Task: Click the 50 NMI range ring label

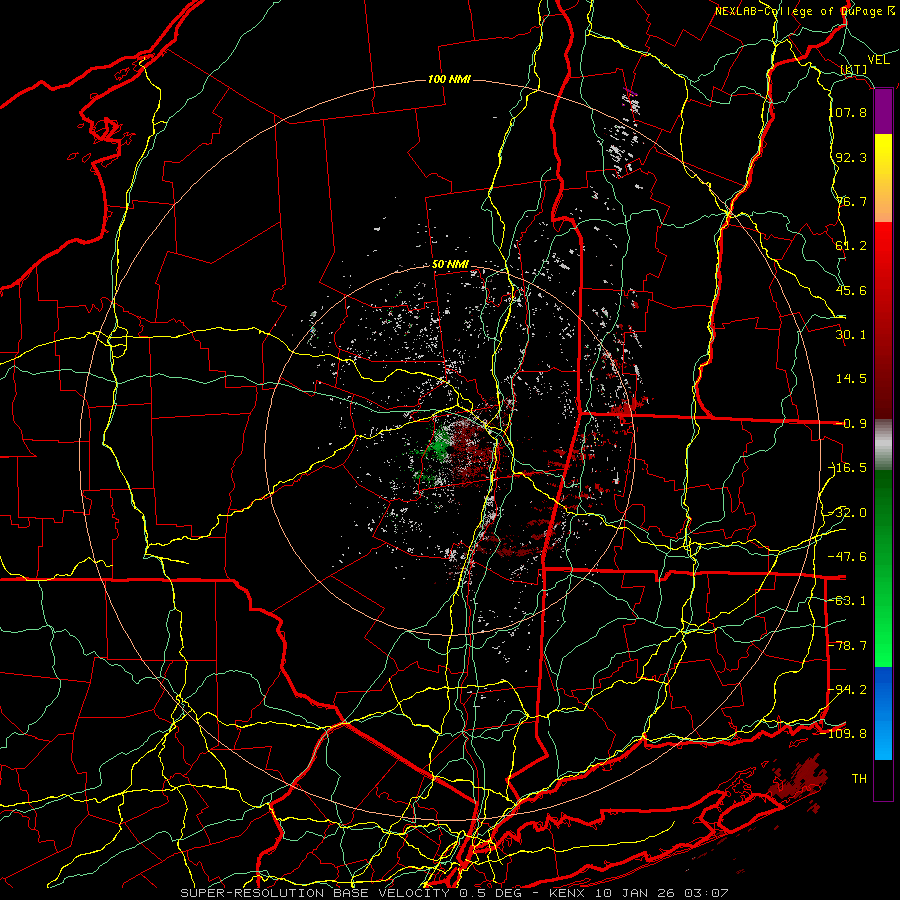Action: (450, 264)
